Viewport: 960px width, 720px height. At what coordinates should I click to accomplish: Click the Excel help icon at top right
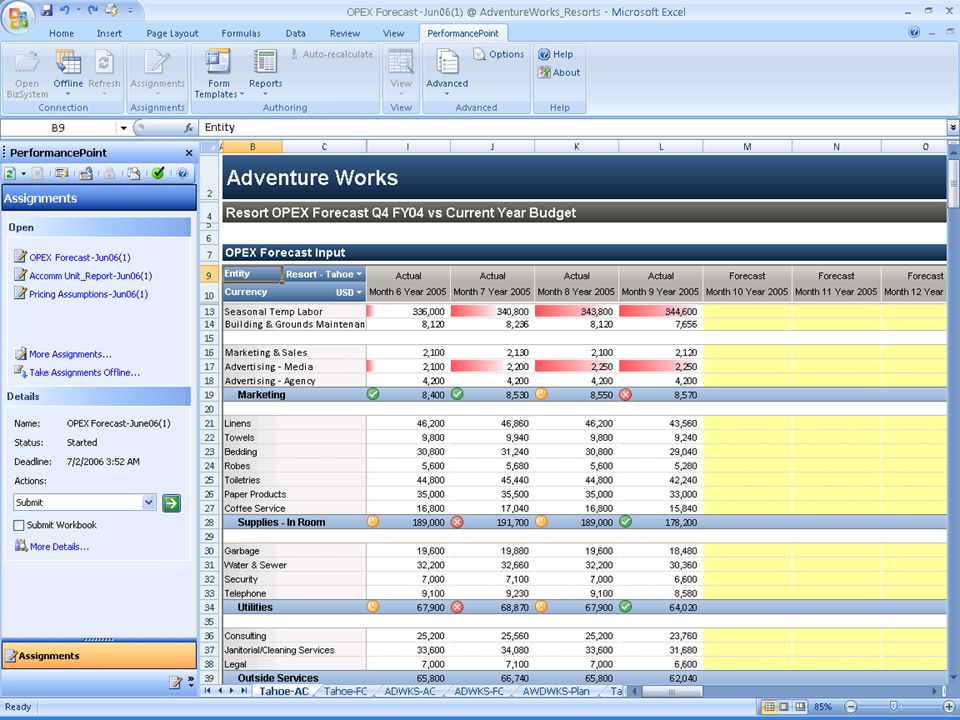tap(914, 32)
